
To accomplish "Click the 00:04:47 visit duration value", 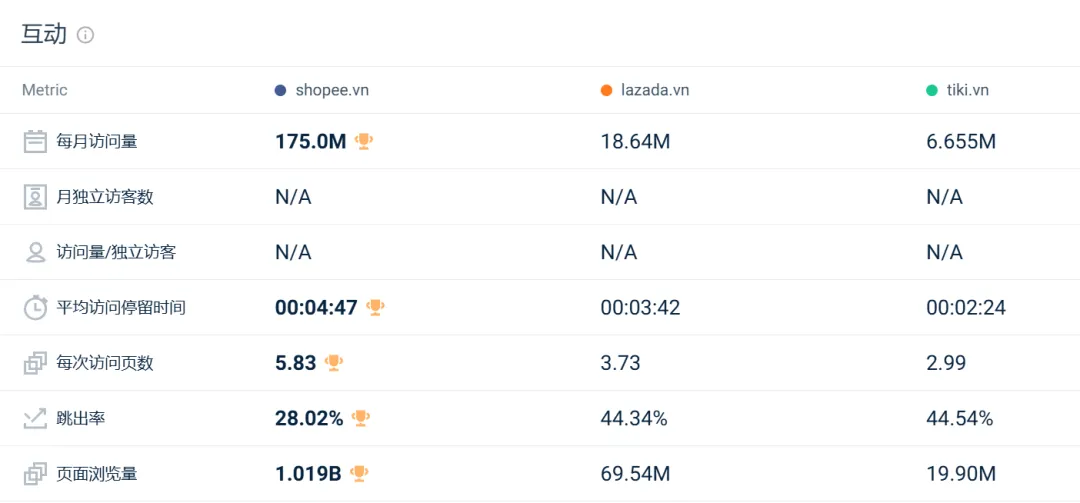I will point(316,307).
